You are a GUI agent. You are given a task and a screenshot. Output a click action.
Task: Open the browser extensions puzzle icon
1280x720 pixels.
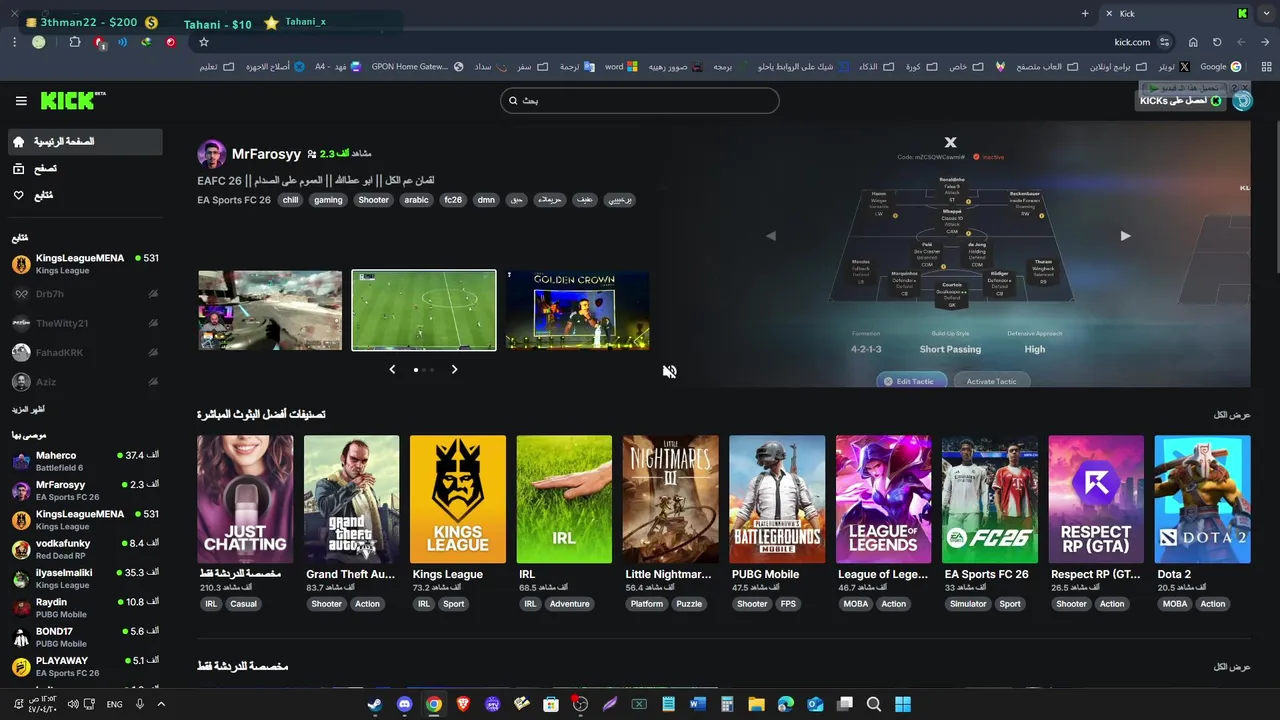point(75,42)
